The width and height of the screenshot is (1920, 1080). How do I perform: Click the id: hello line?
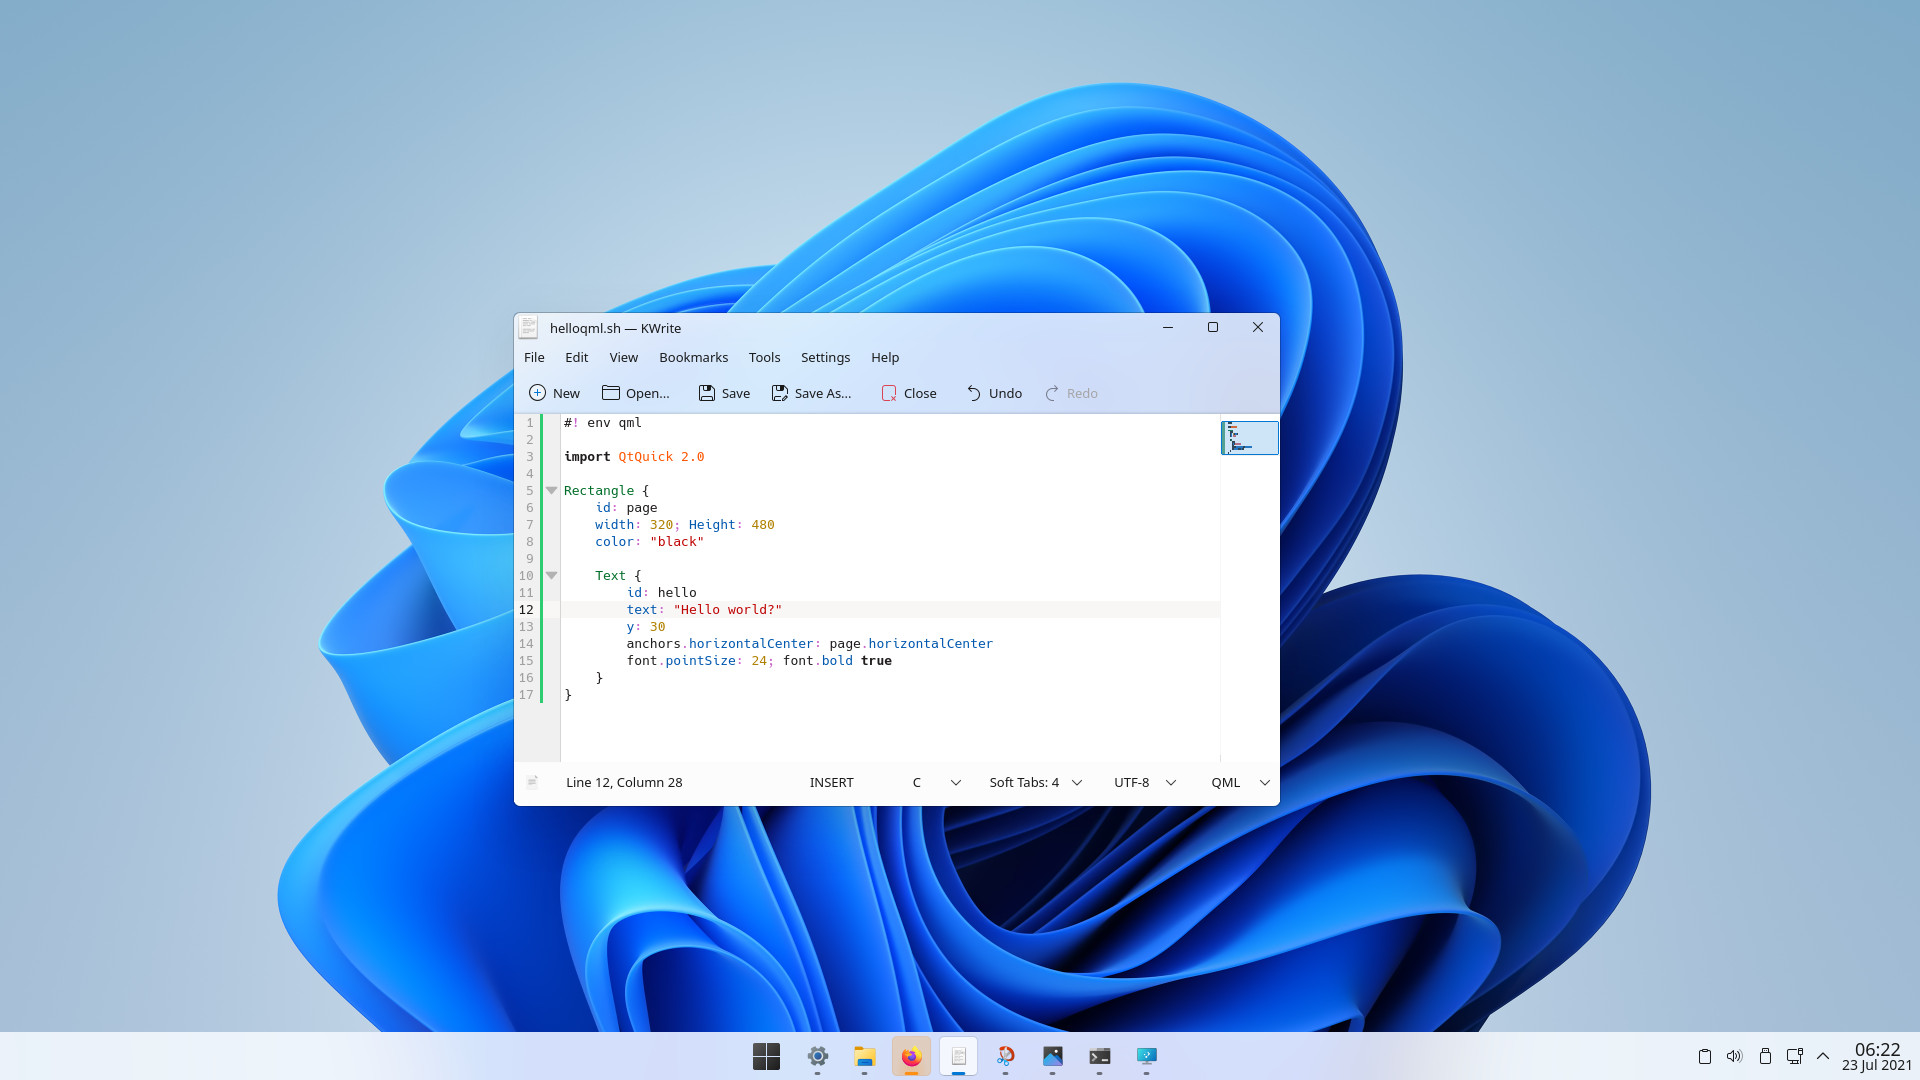[x=661, y=592]
